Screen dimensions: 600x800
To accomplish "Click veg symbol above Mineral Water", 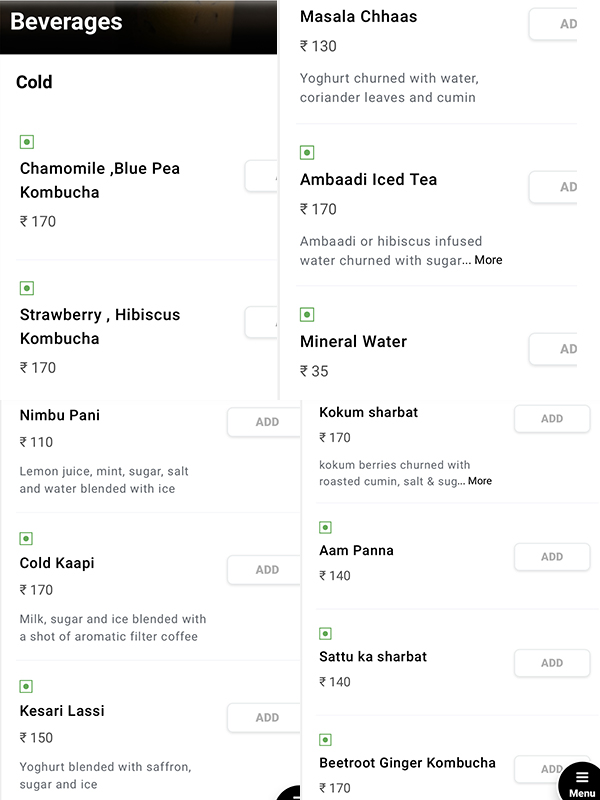I will [307, 315].
